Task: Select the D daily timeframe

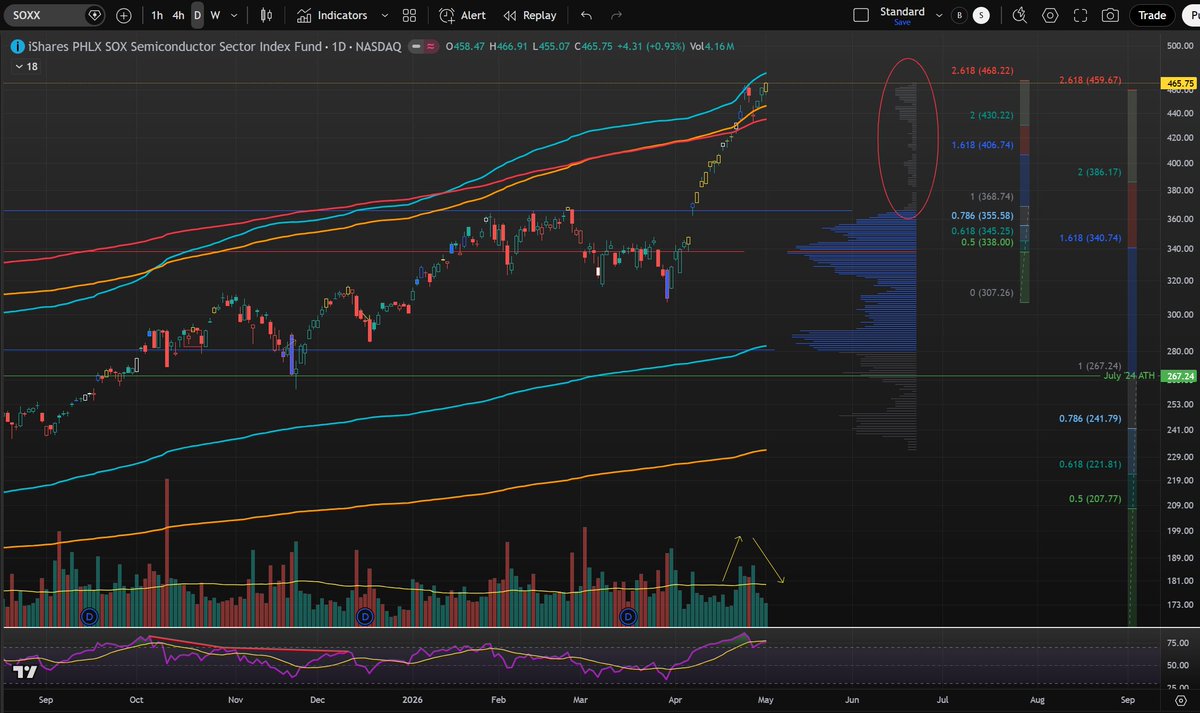Action: pos(197,16)
